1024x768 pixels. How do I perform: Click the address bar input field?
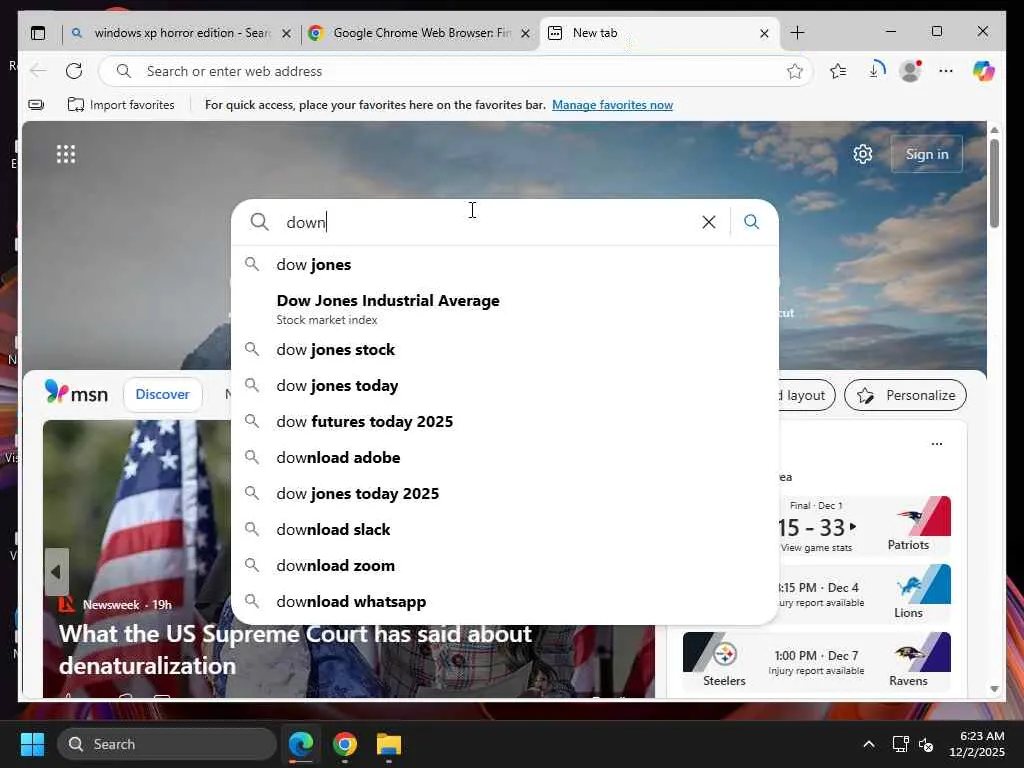455,71
